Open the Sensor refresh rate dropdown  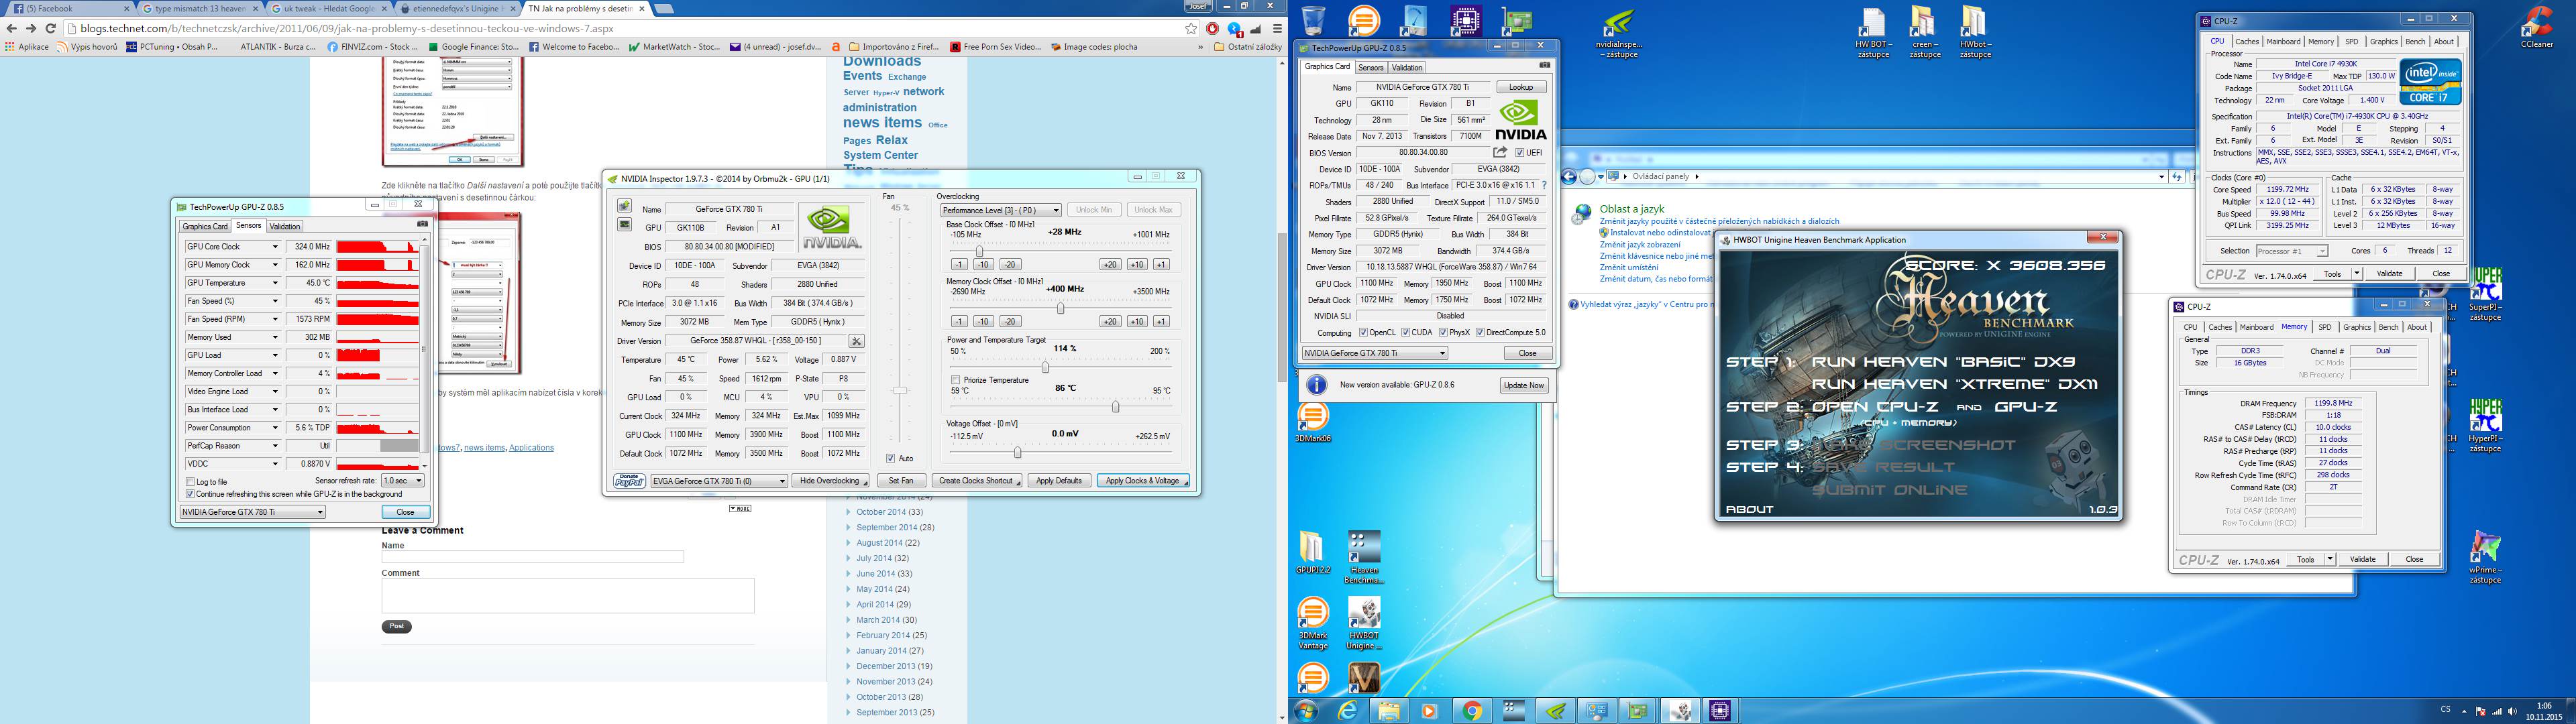(x=403, y=481)
